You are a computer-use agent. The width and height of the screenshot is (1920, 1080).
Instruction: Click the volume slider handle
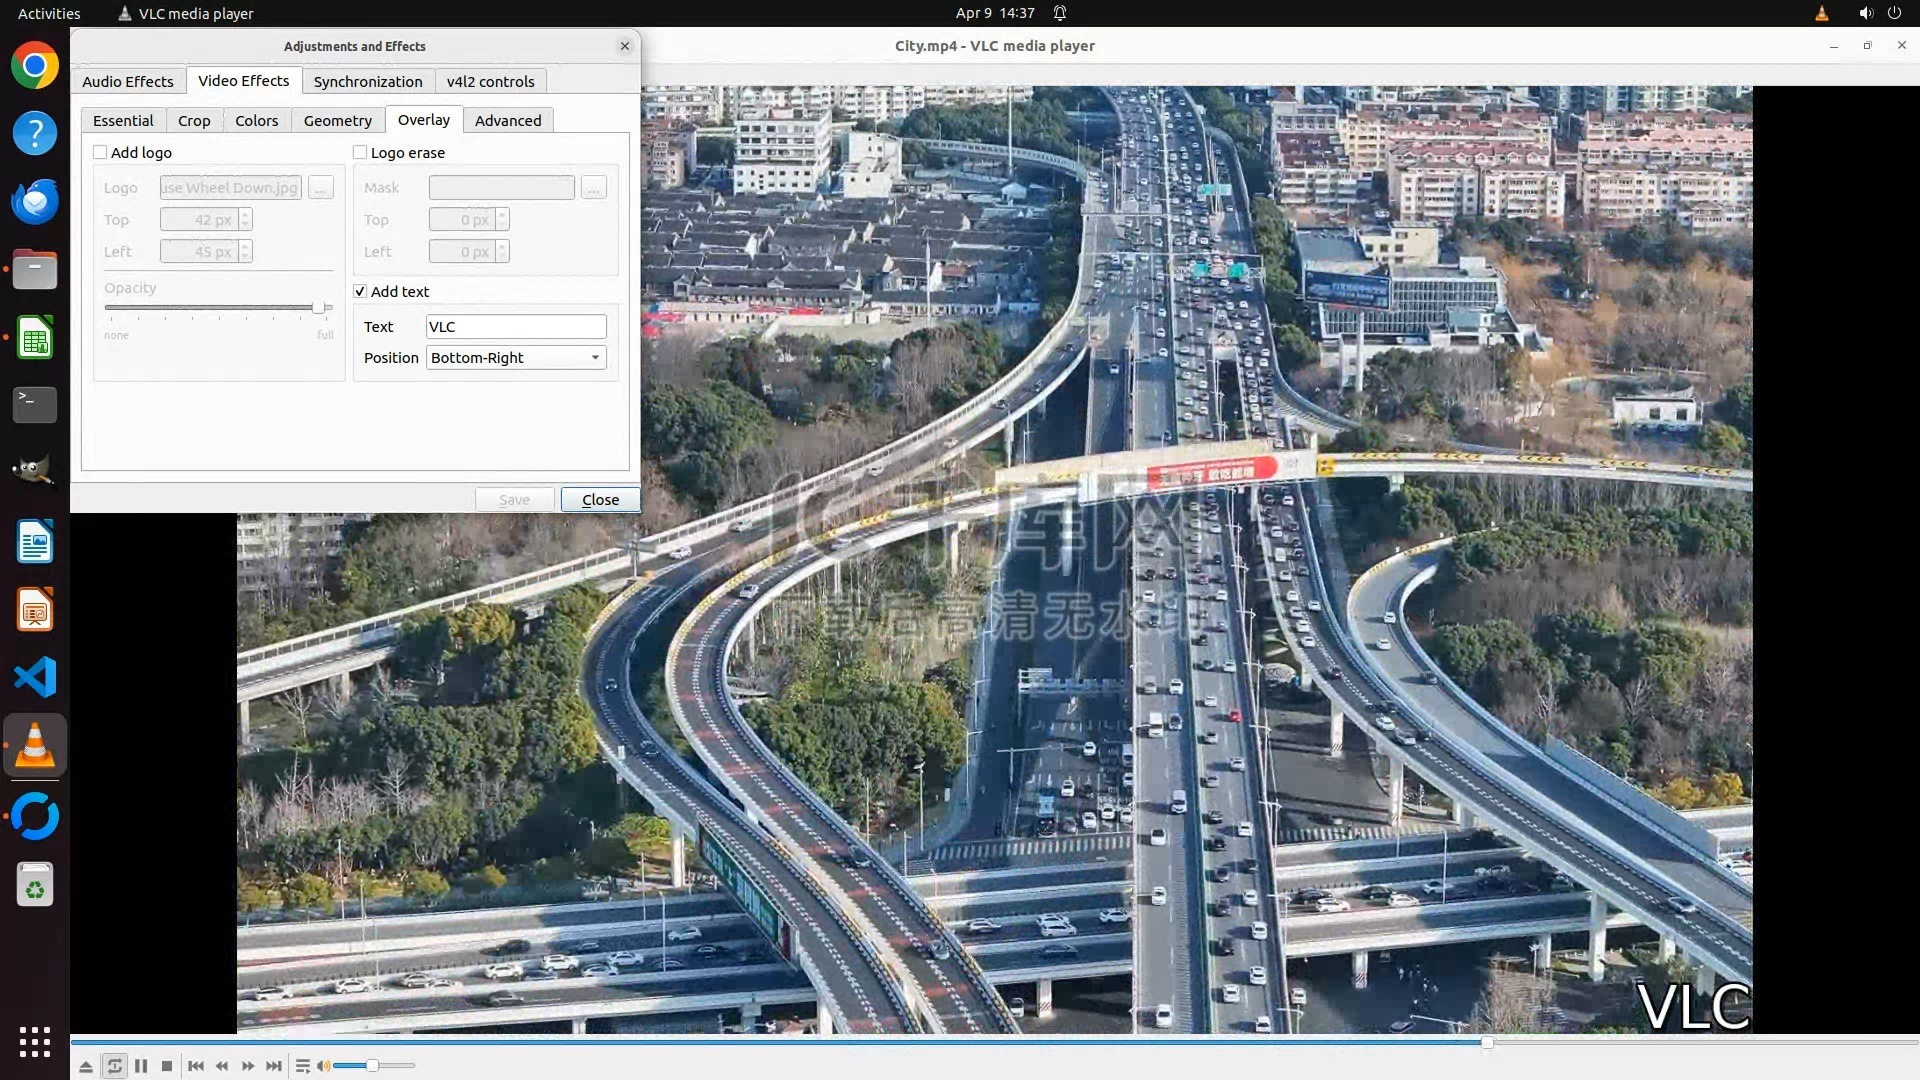pyautogui.click(x=372, y=1066)
